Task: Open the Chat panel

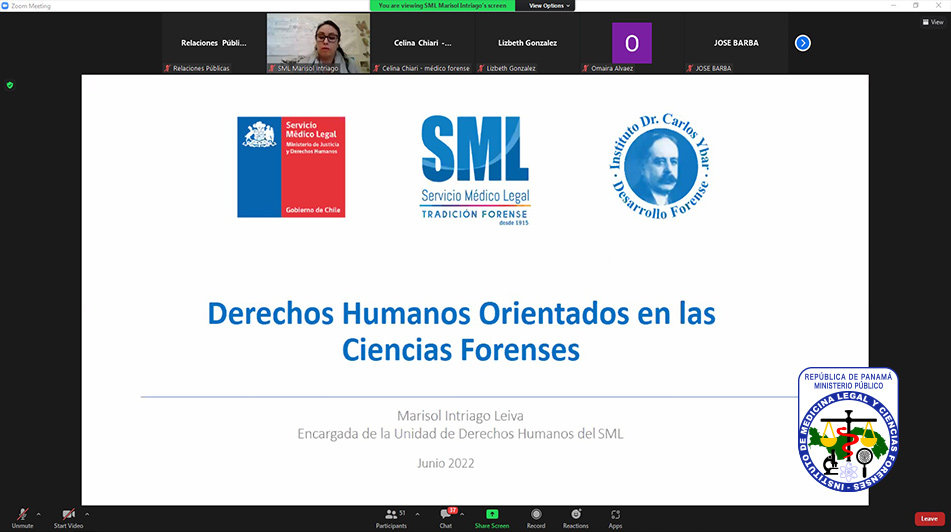Action: [x=446, y=518]
